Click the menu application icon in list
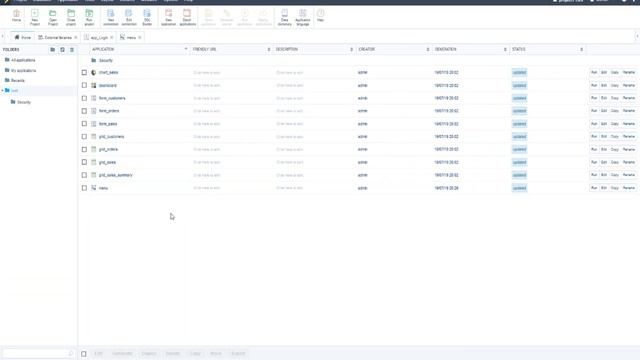Image resolution: width=640 pixels, height=360 pixels. pyautogui.click(x=93, y=188)
